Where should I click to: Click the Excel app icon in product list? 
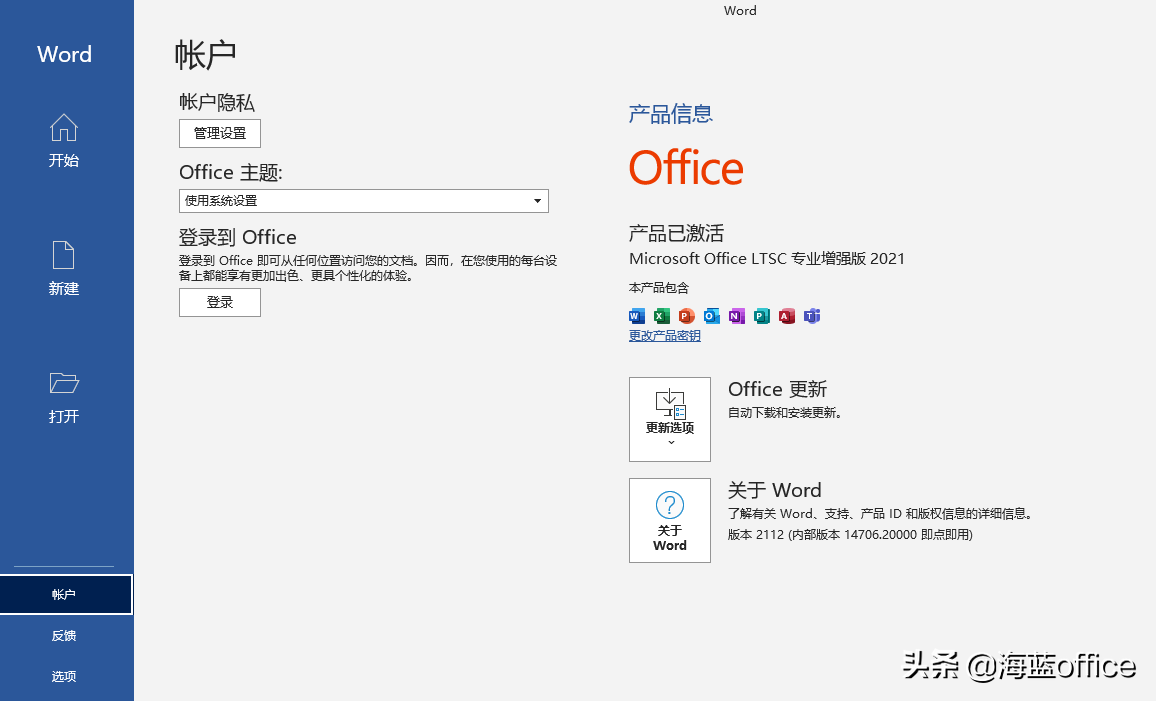point(662,316)
